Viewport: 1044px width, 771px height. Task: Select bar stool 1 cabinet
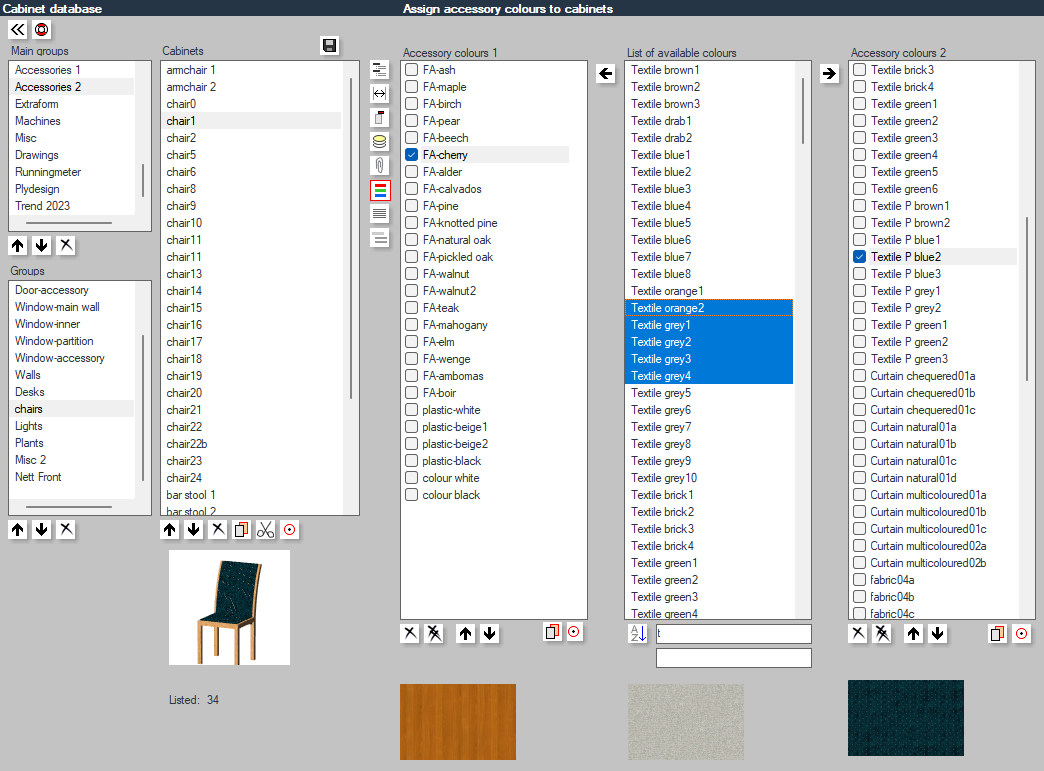pyautogui.click(x=252, y=495)
